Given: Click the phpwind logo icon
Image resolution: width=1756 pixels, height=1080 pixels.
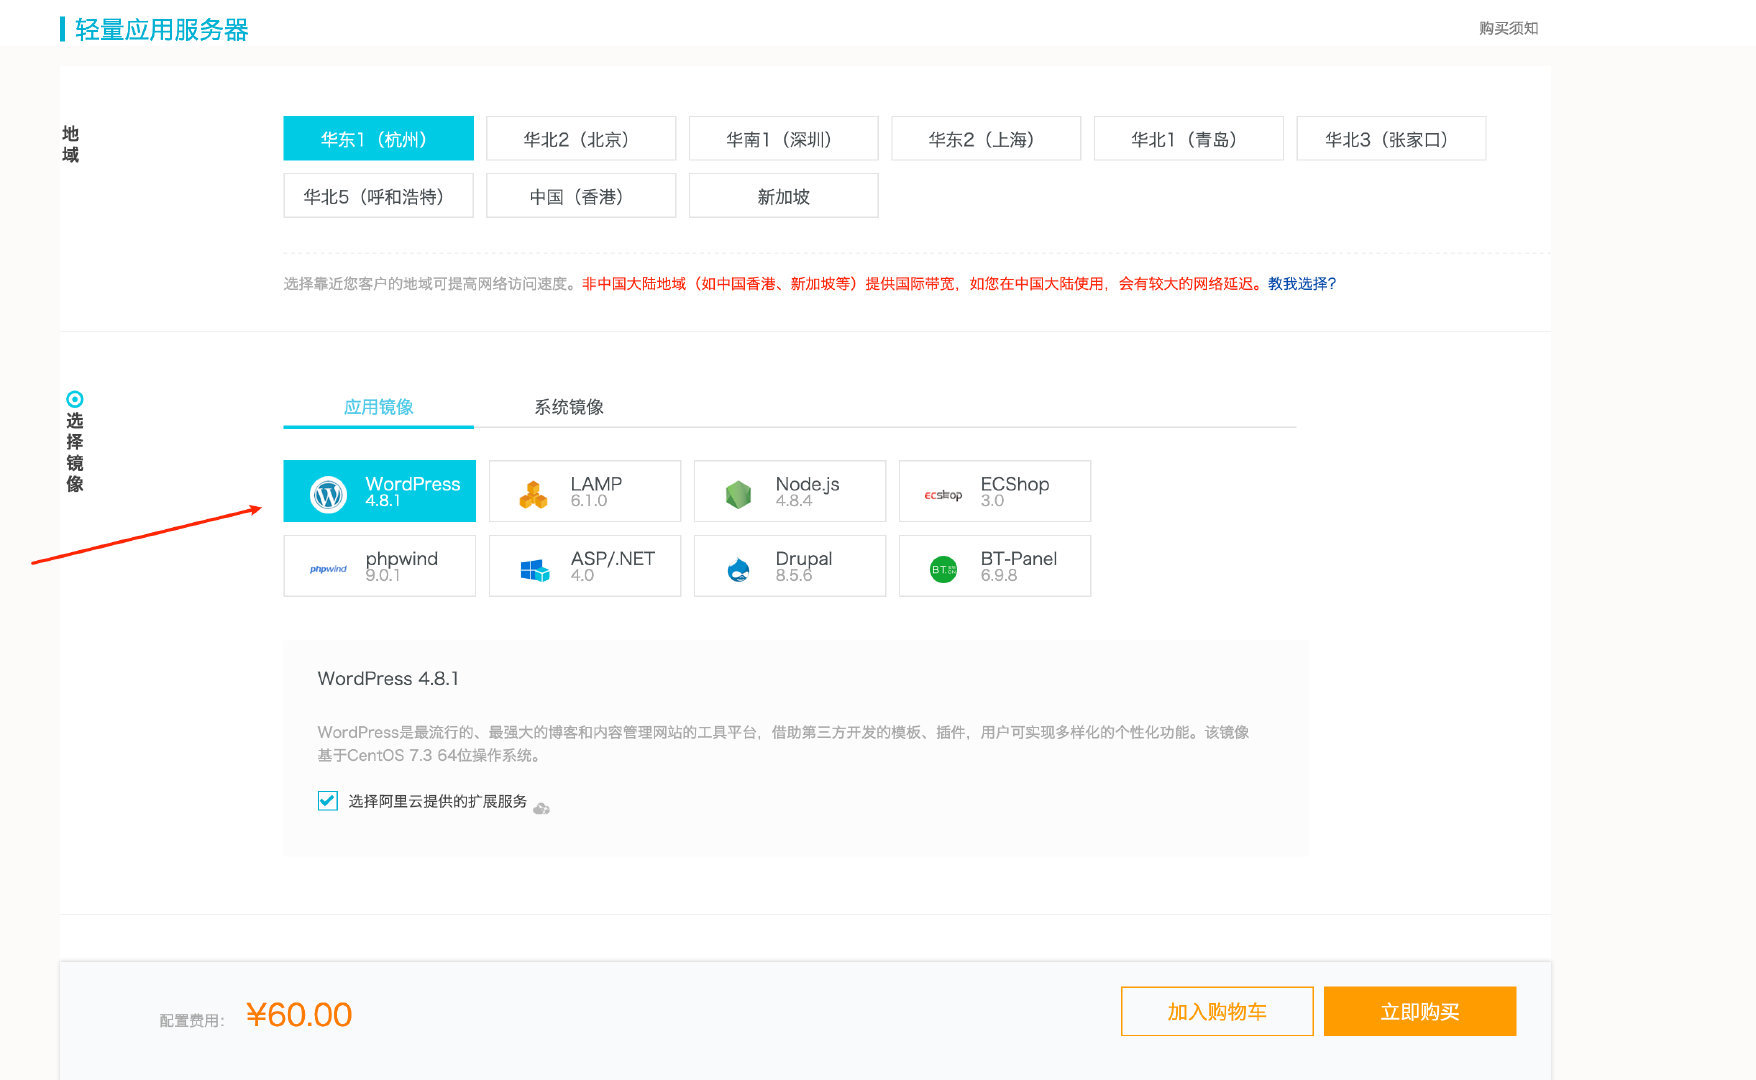Looking at the screenshot, I should 328,569.
